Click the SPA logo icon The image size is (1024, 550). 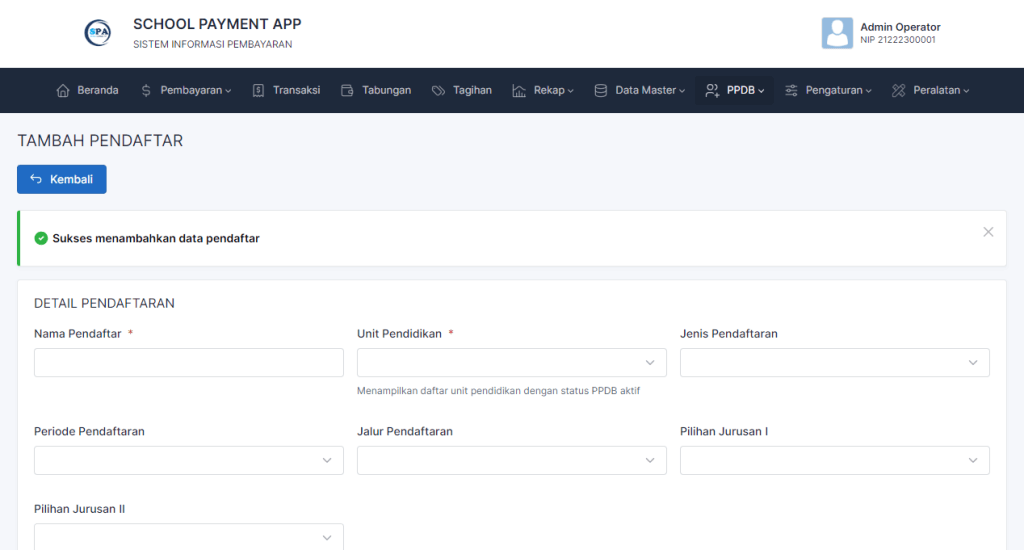[x=98, y=33]
